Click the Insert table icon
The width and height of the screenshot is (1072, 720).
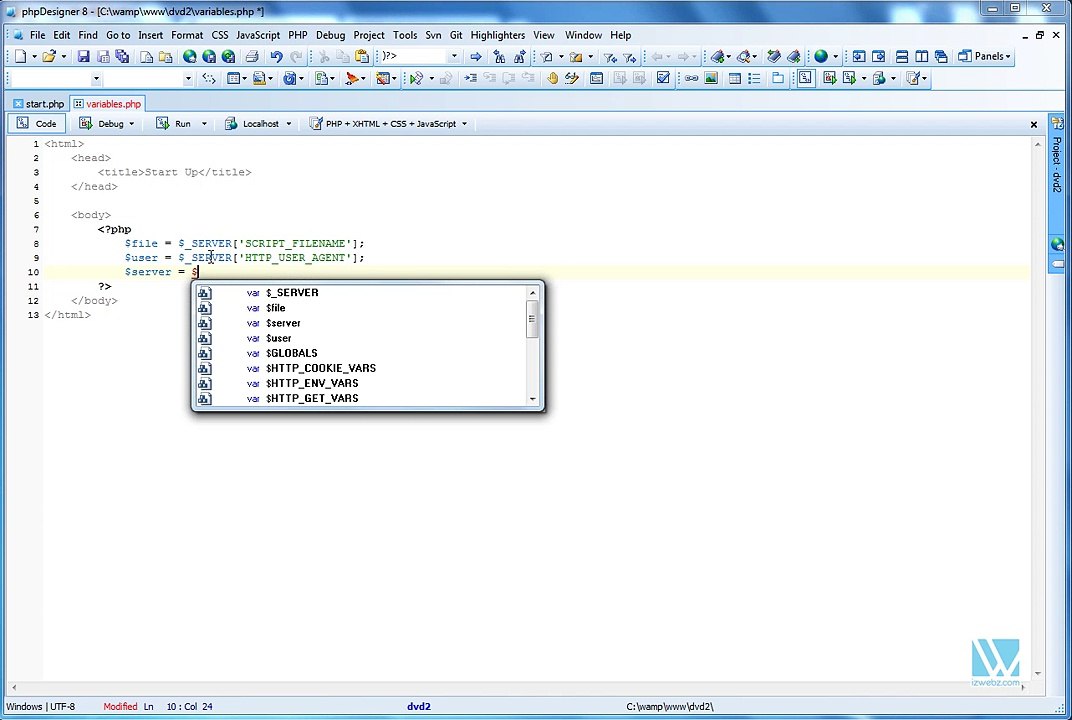coord(735,79)
